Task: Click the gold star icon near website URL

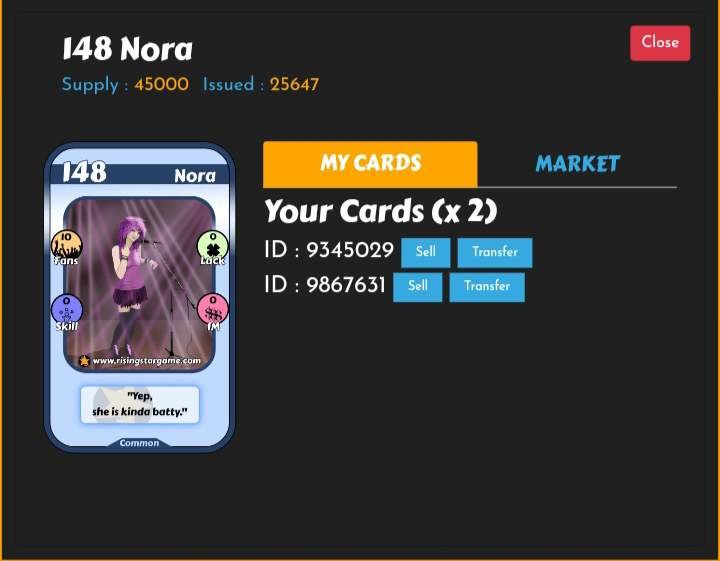Action: coord(84,361)
